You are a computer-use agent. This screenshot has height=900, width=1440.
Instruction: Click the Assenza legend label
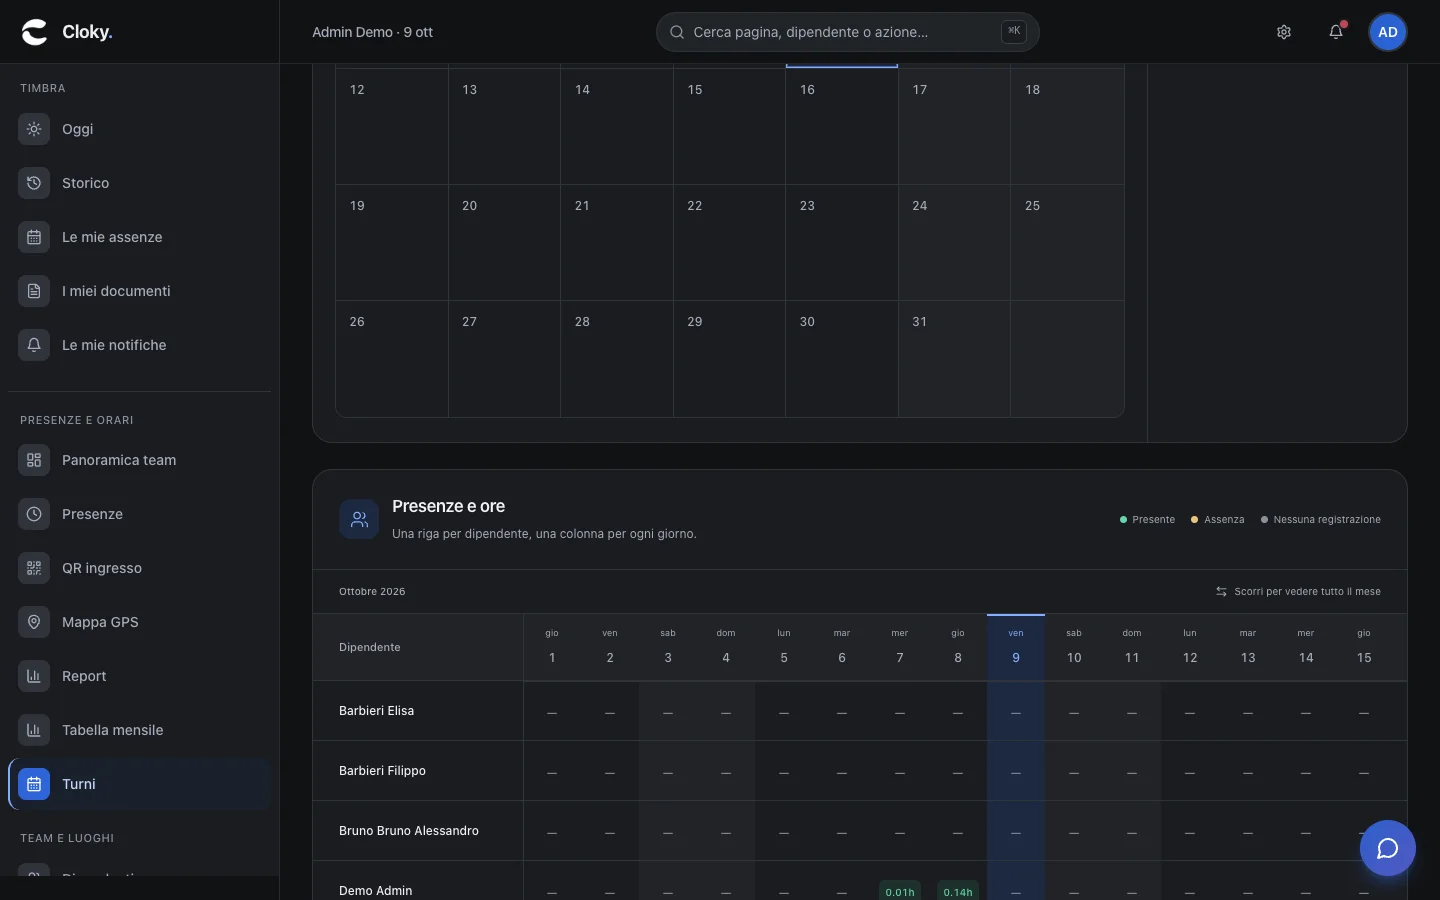(x=1224, y=520)
